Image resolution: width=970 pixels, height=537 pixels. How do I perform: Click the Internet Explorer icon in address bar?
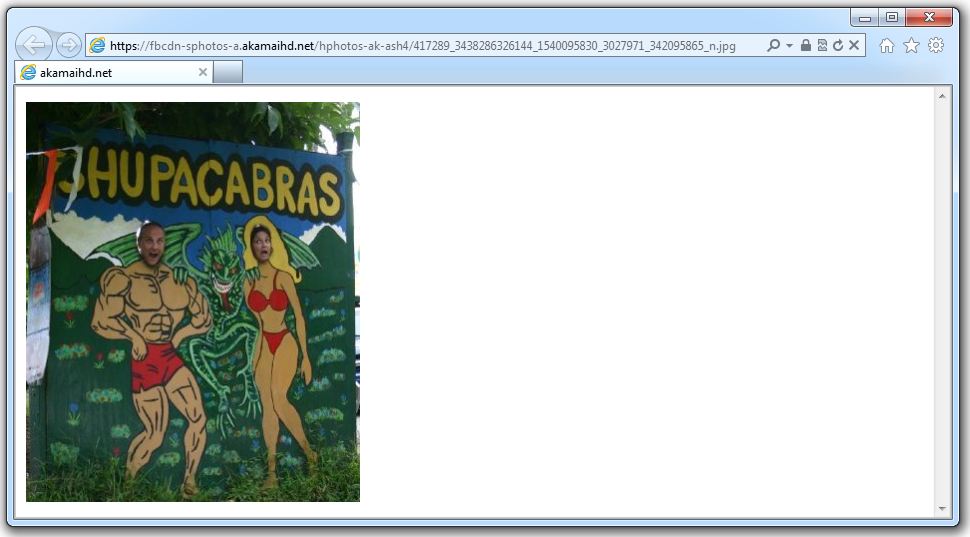[97, 45]
